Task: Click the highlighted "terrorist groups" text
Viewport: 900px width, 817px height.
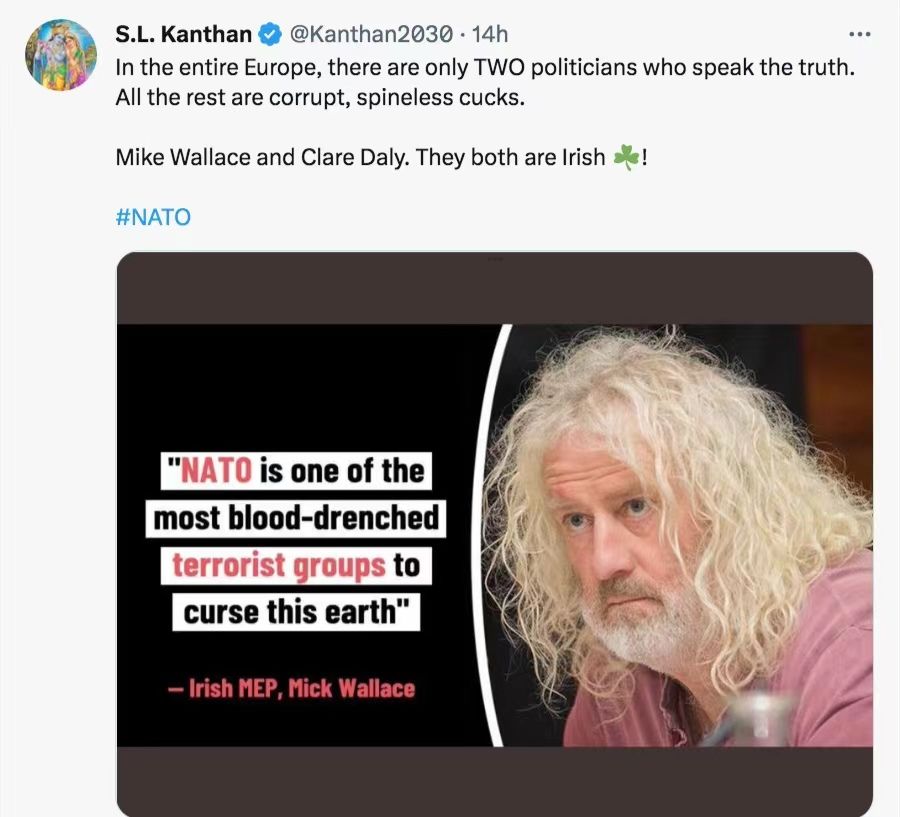Action: [277, 565]
